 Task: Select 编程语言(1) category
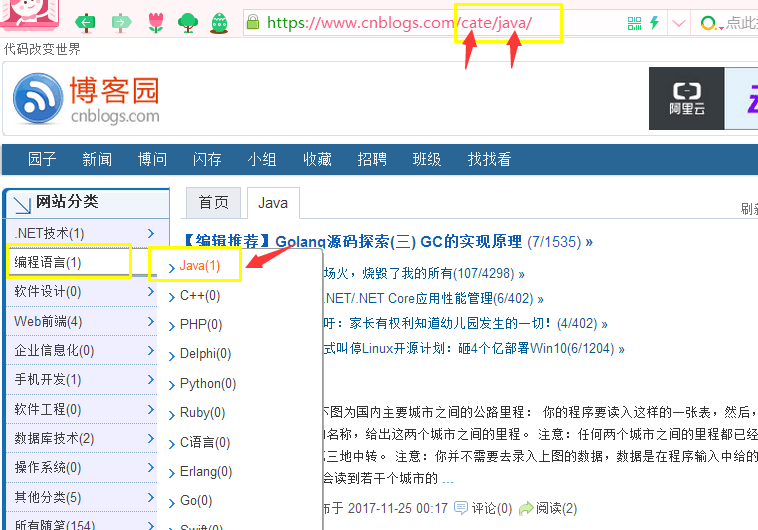pos(48,263)
